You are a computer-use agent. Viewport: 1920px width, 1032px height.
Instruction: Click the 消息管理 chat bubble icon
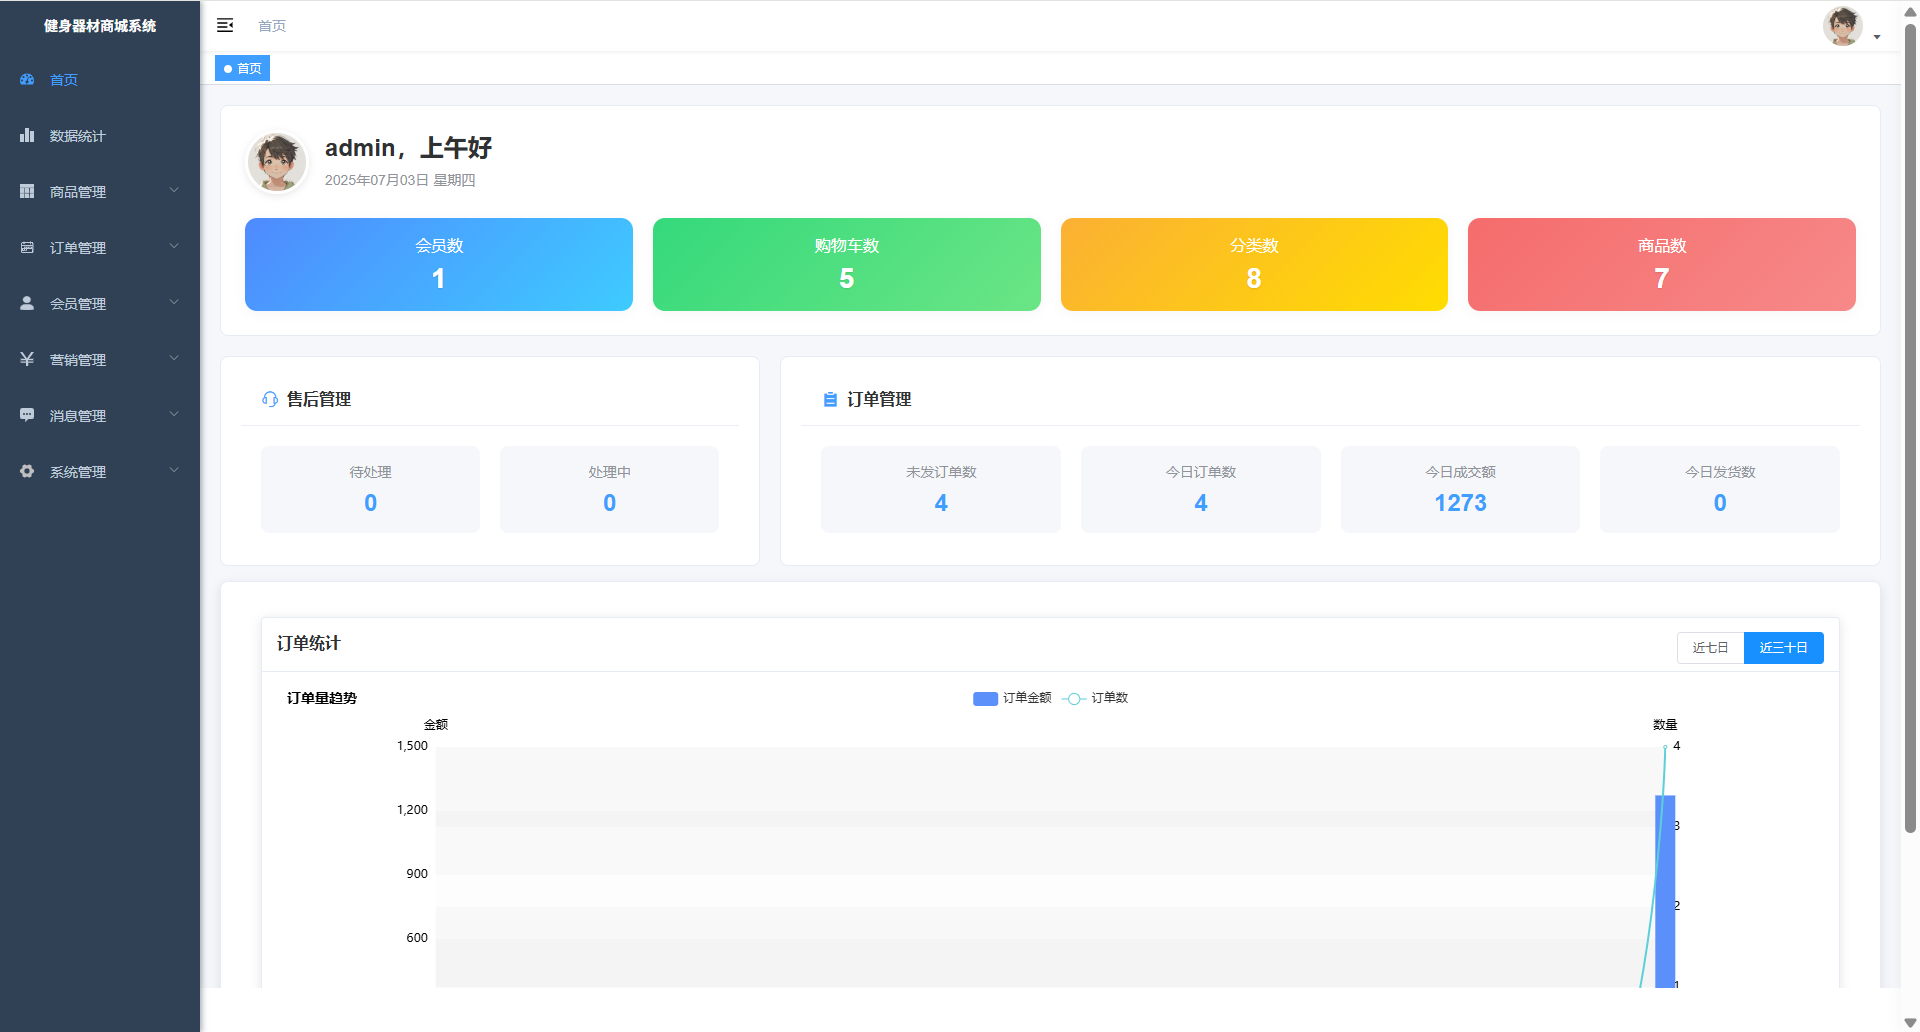coord(27,416)
